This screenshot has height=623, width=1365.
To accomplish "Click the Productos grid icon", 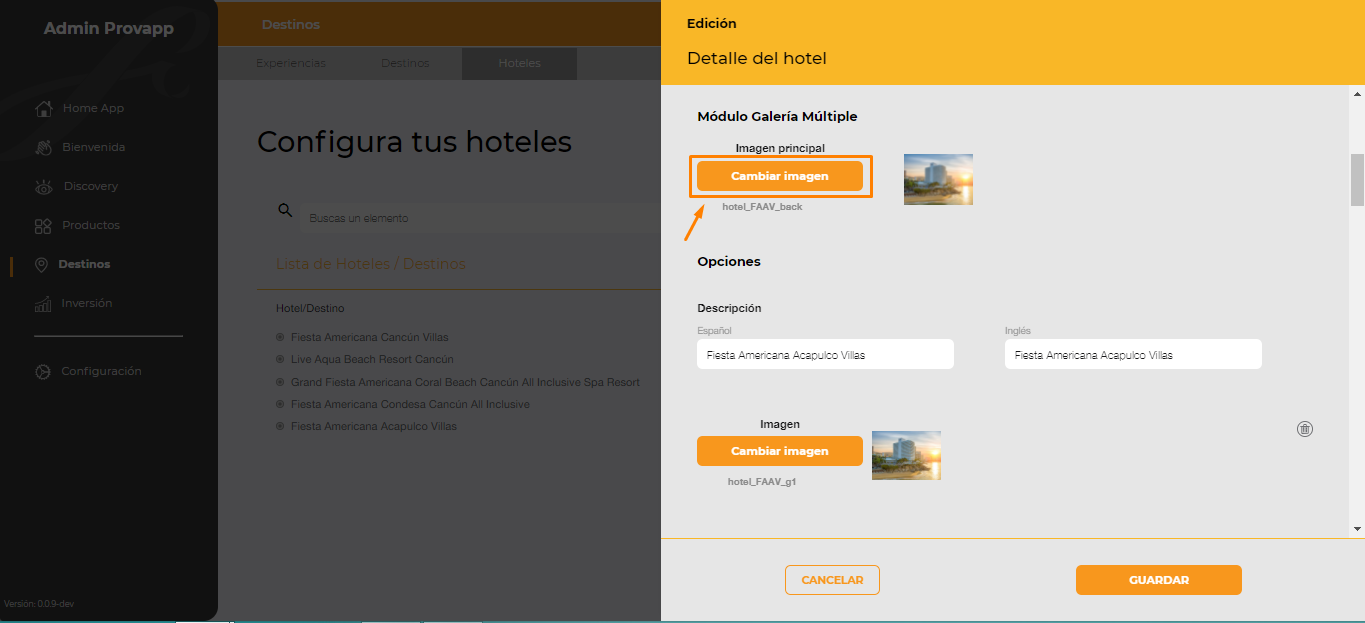I will 43,225.
